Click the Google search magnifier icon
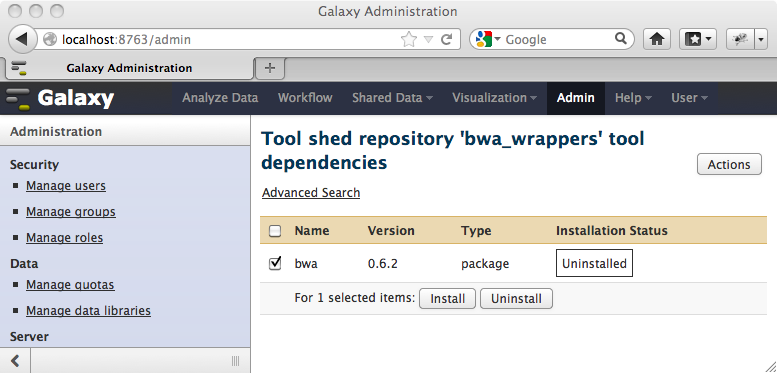This screenshot has width=777, height=373. 620,39
